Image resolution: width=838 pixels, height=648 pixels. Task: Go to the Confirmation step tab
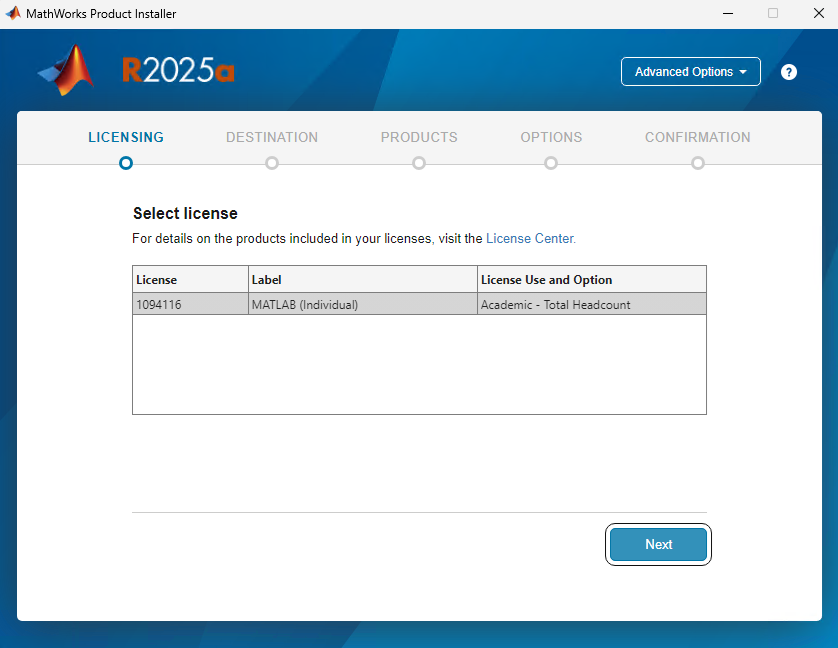tap(697, 137)
